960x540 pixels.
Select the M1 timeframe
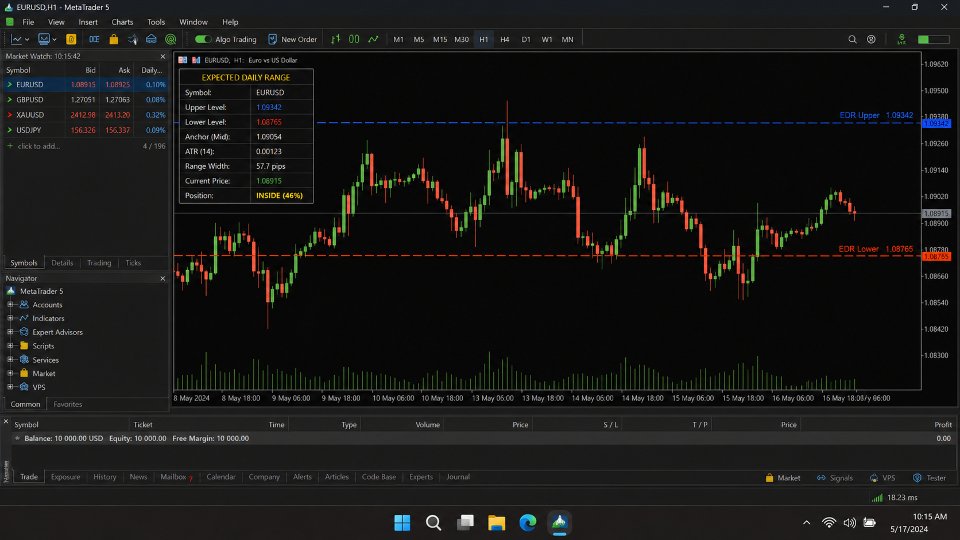pos(398,39)
